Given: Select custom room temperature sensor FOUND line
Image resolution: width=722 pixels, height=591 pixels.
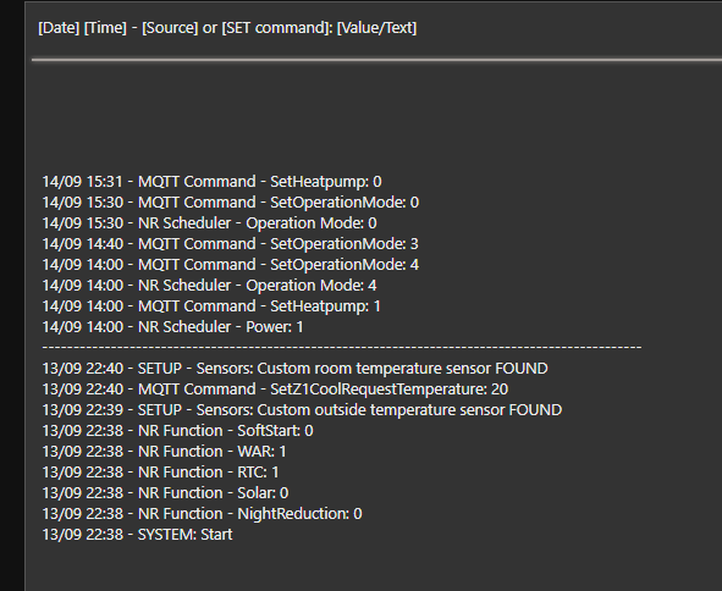Looking at the screenshot, I should click(294, 368).
